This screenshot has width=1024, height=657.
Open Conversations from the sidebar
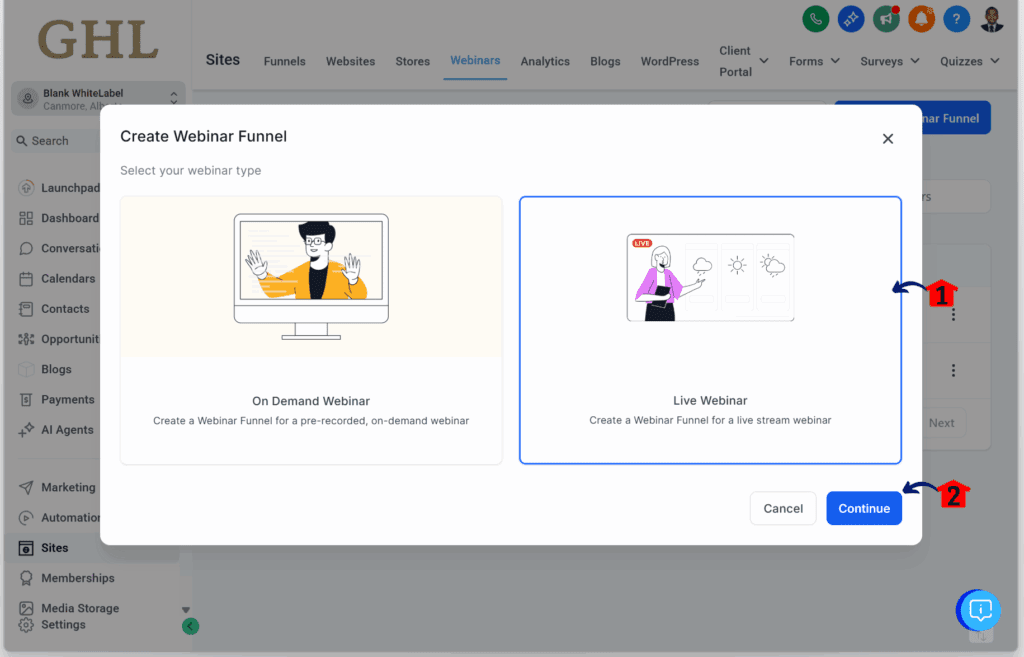28,248
